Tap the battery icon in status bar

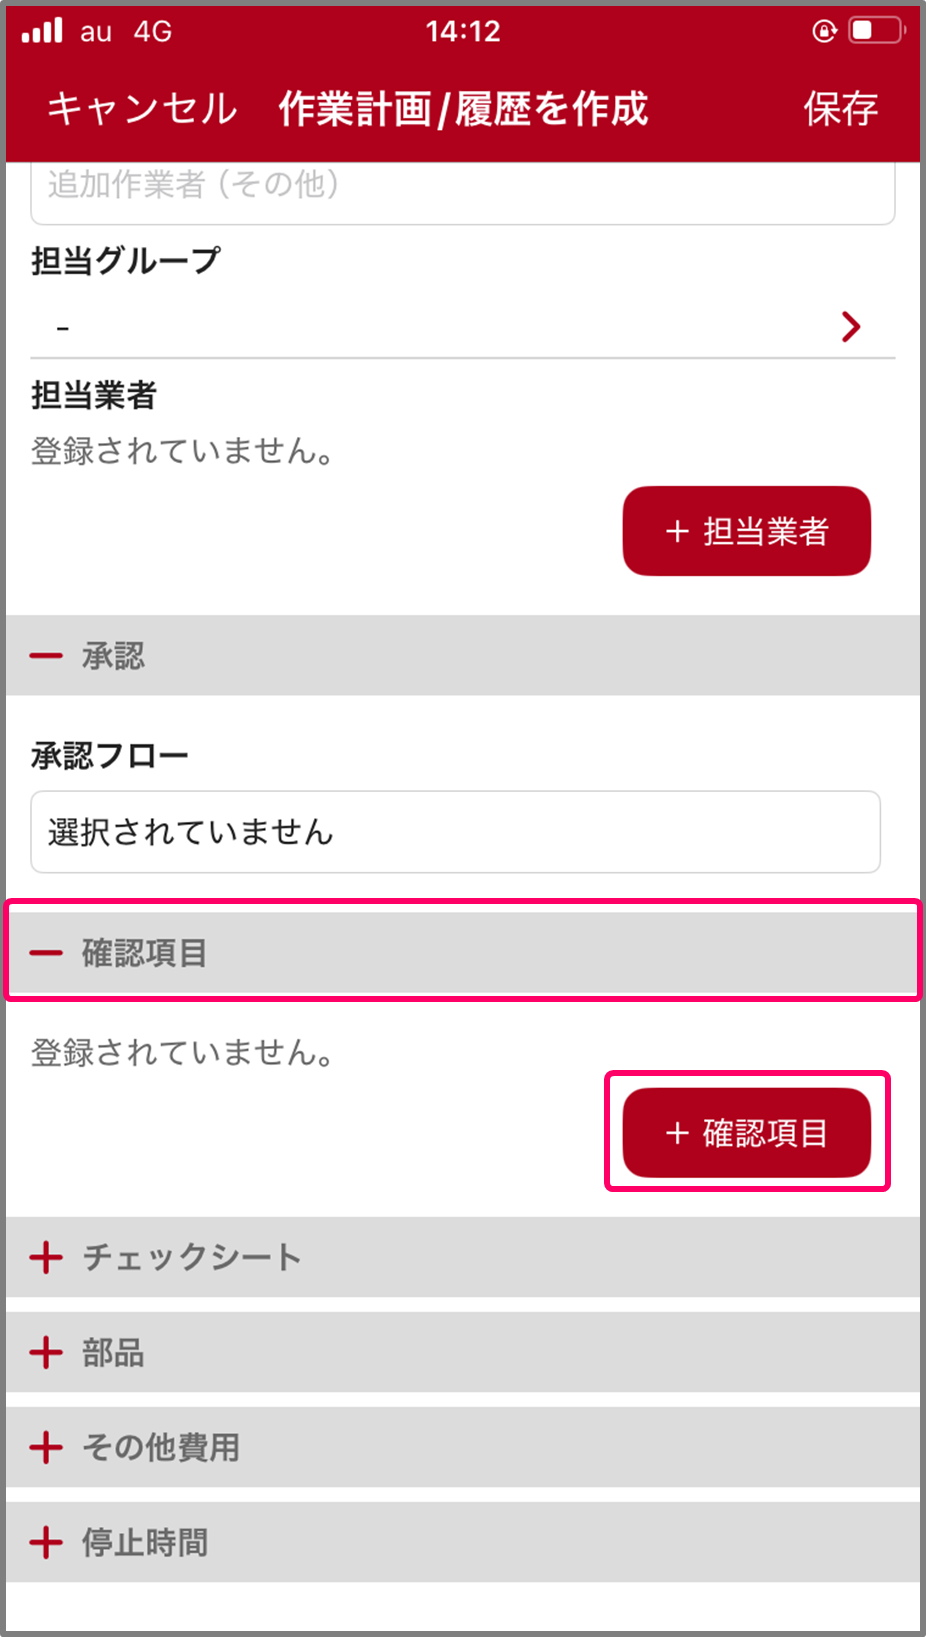[x=876, y=31]
